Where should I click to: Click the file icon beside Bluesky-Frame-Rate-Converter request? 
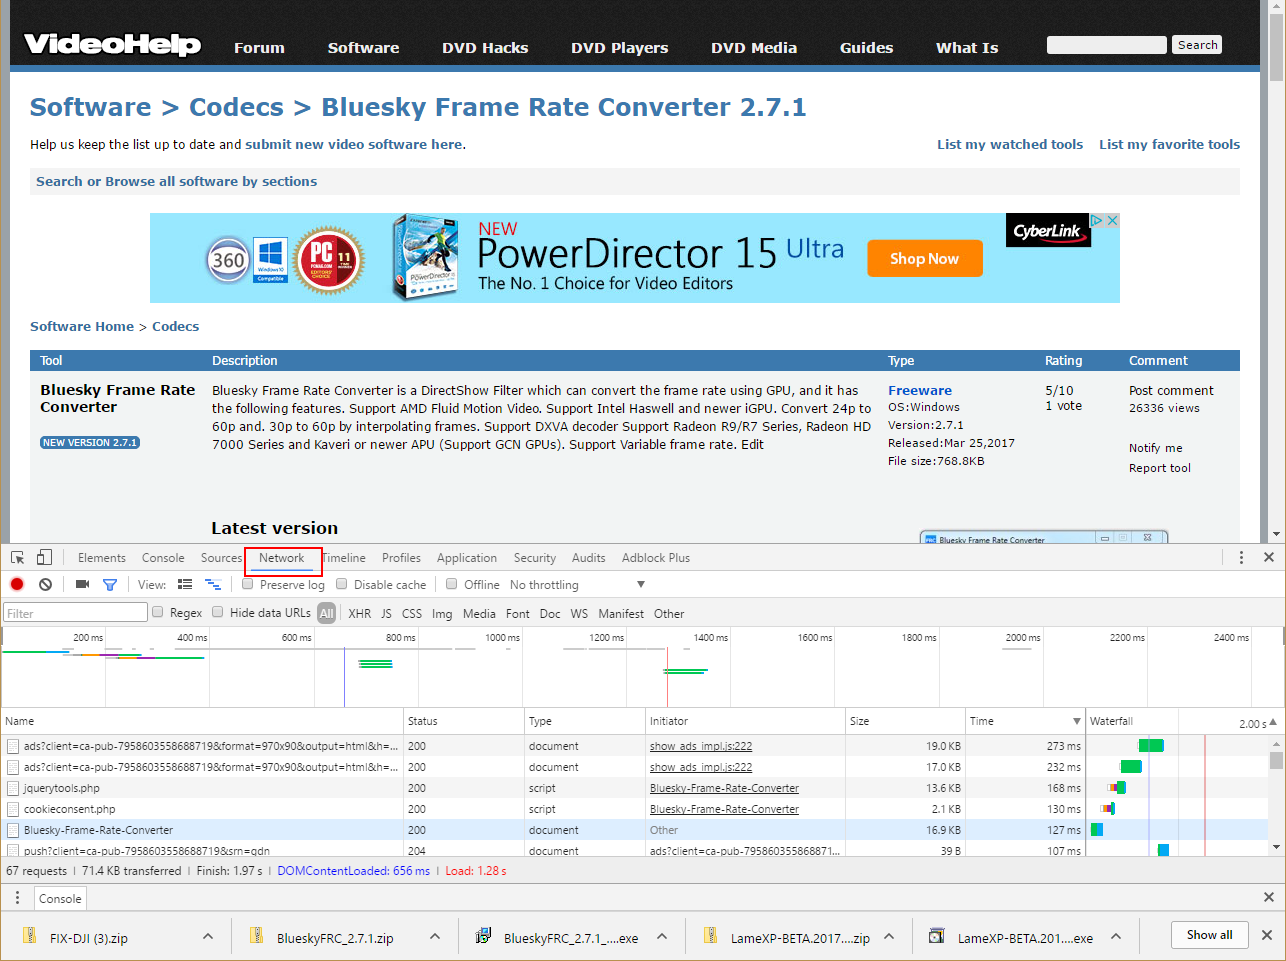click(13, 830)
